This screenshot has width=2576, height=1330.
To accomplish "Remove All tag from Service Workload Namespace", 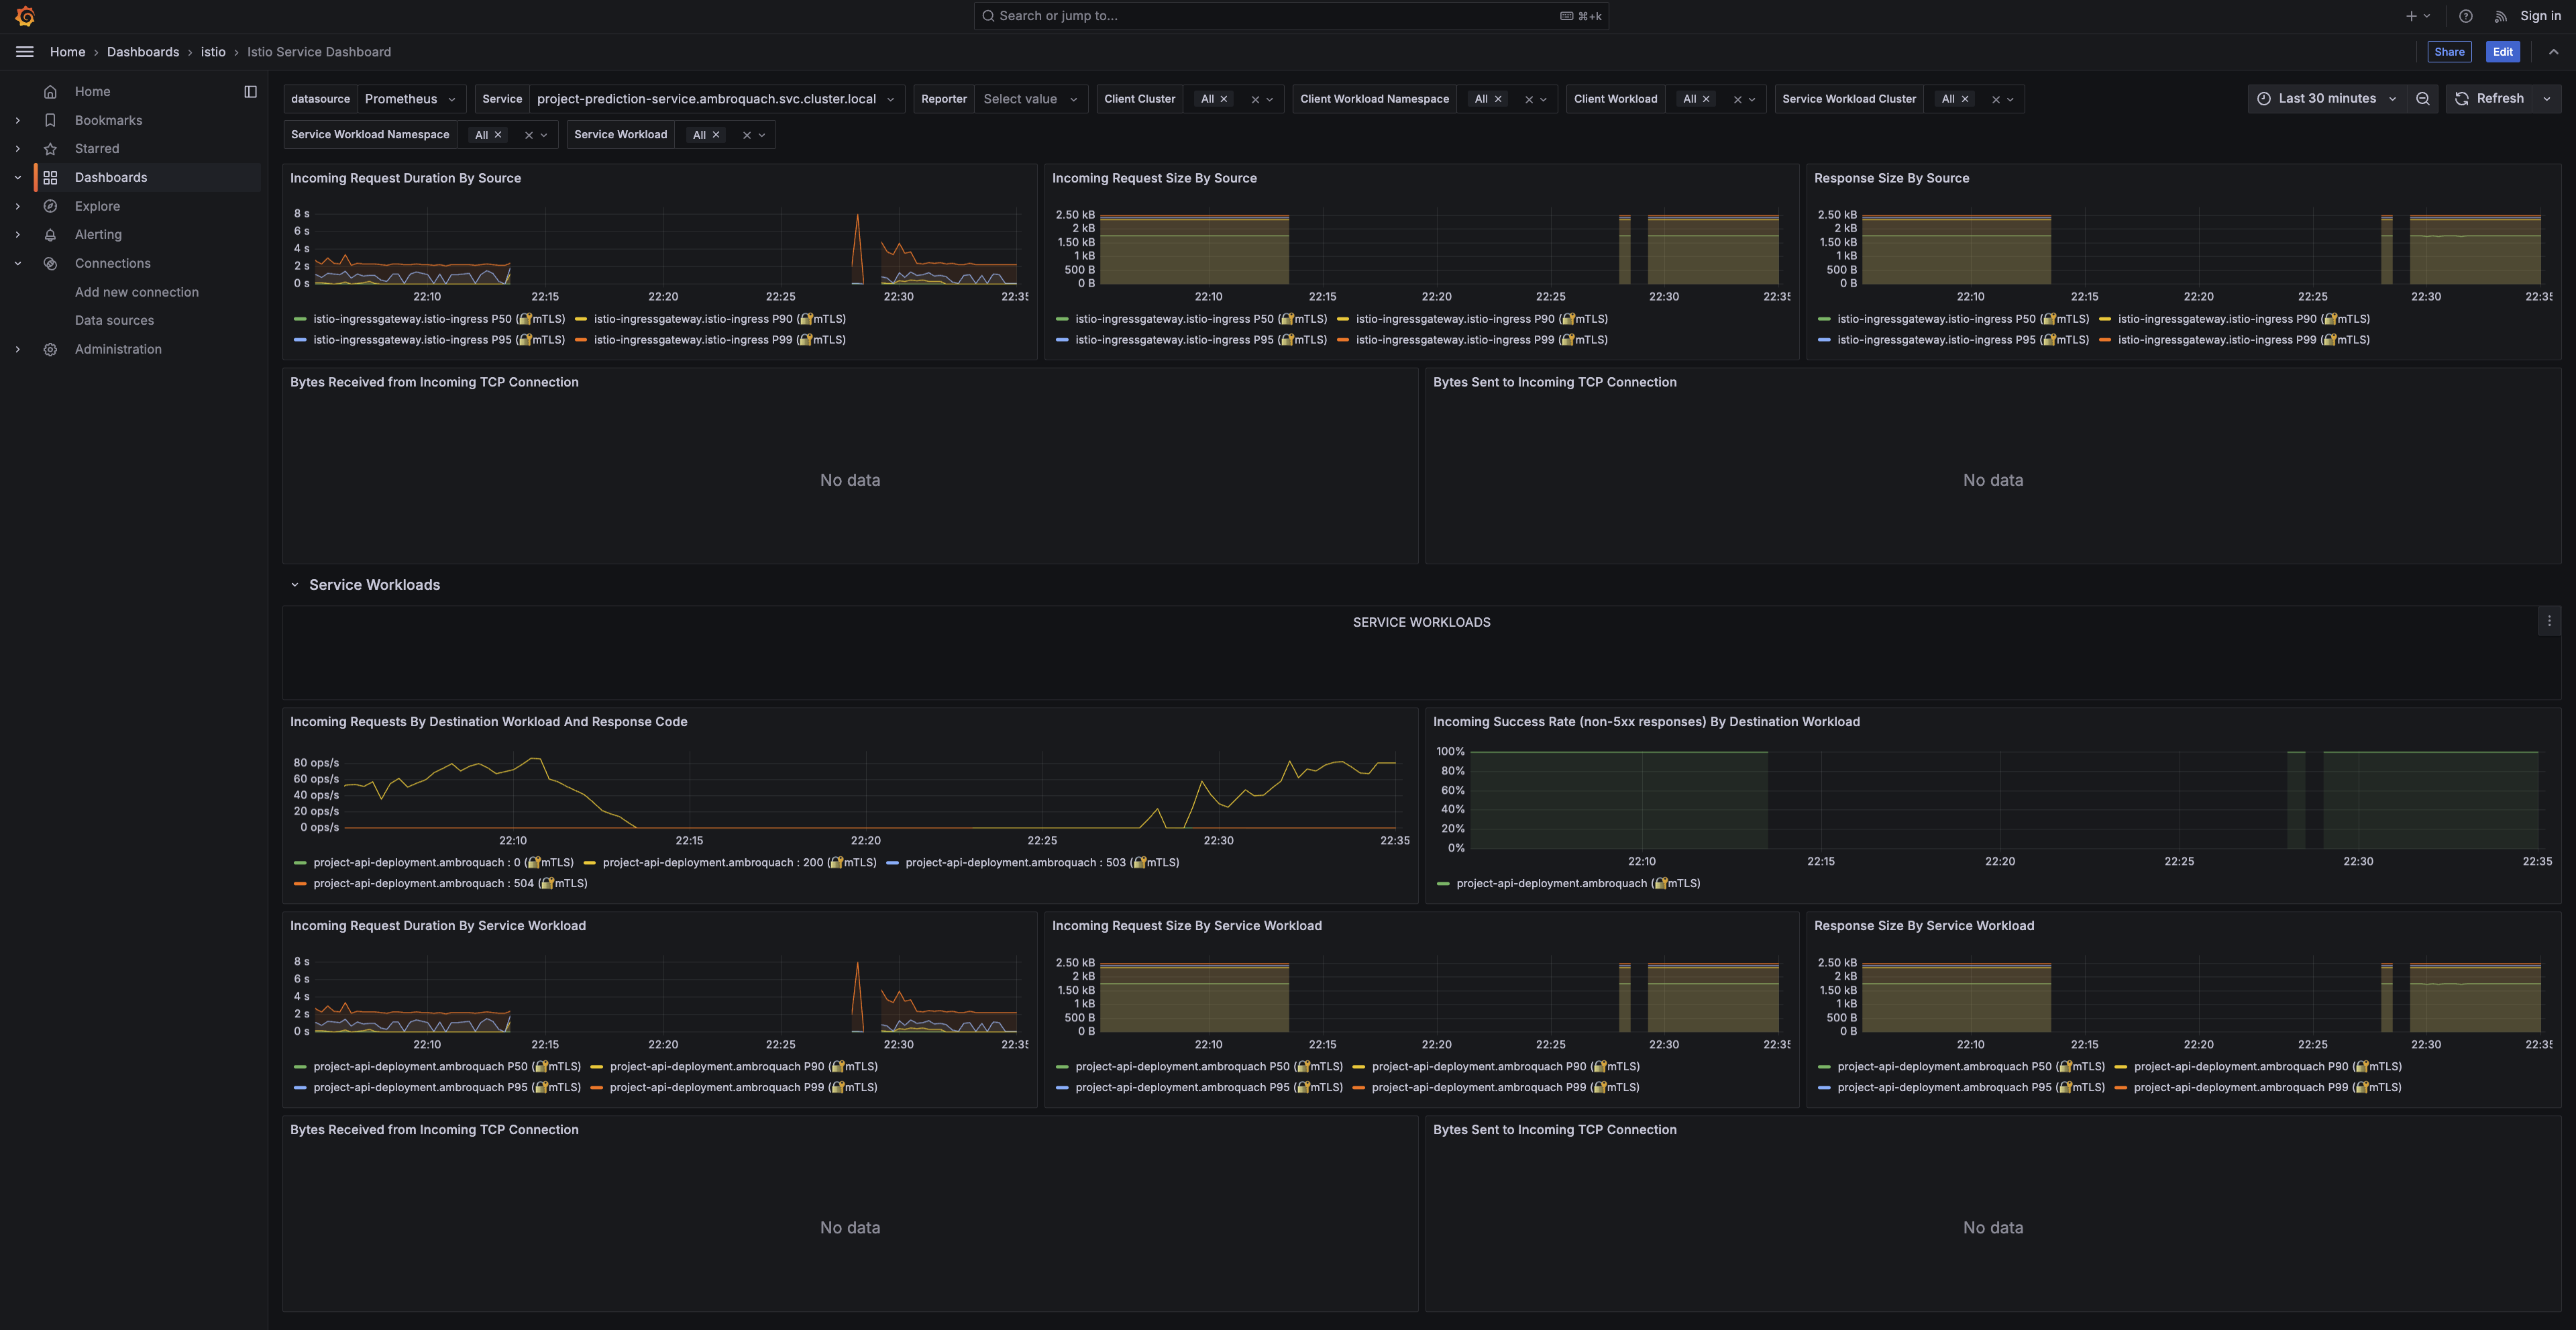I will 498,135.
